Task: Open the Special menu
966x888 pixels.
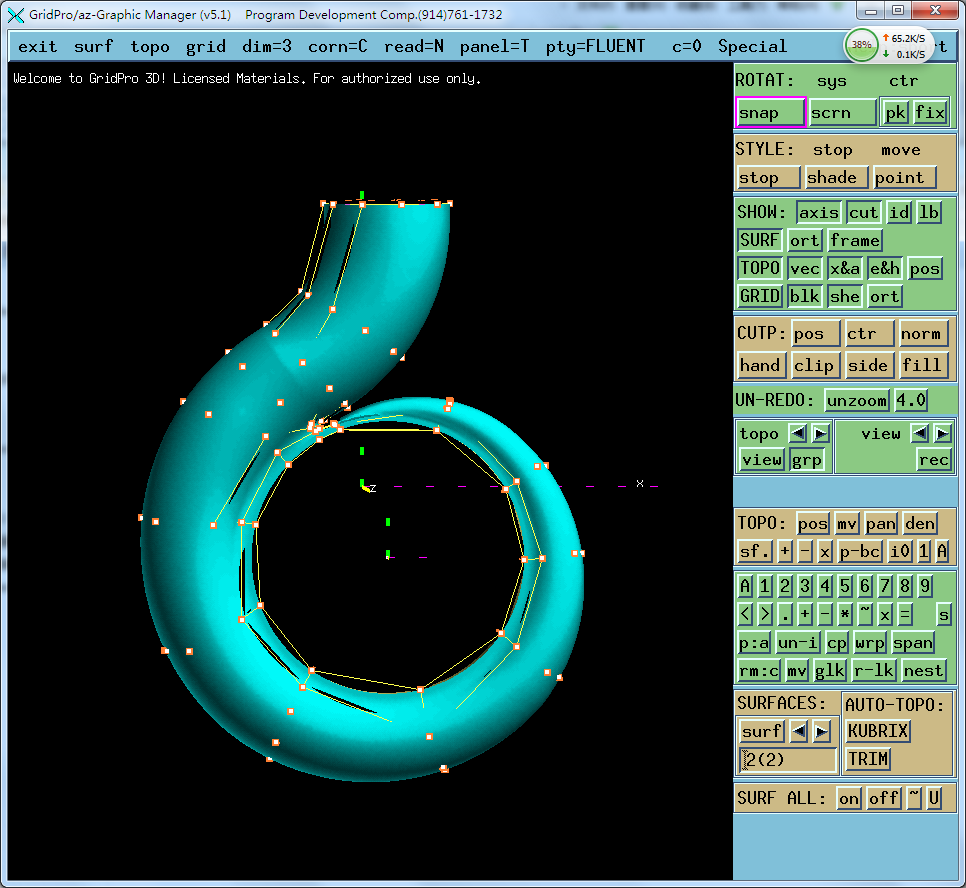Action: pyautogui.click(x=752, y=47)
